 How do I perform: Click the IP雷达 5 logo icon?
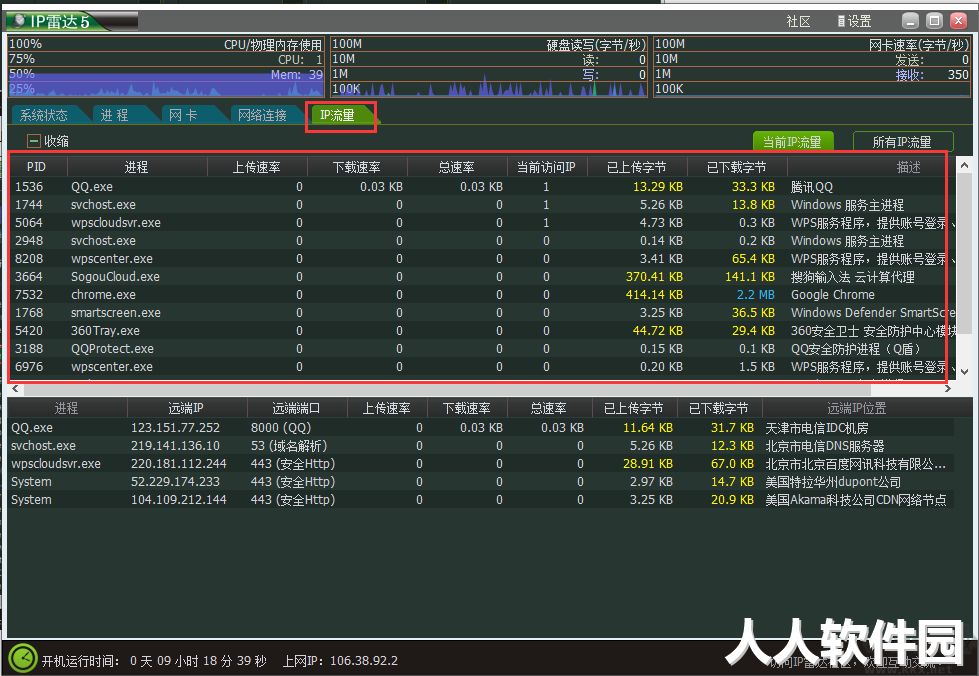[19, 21]
